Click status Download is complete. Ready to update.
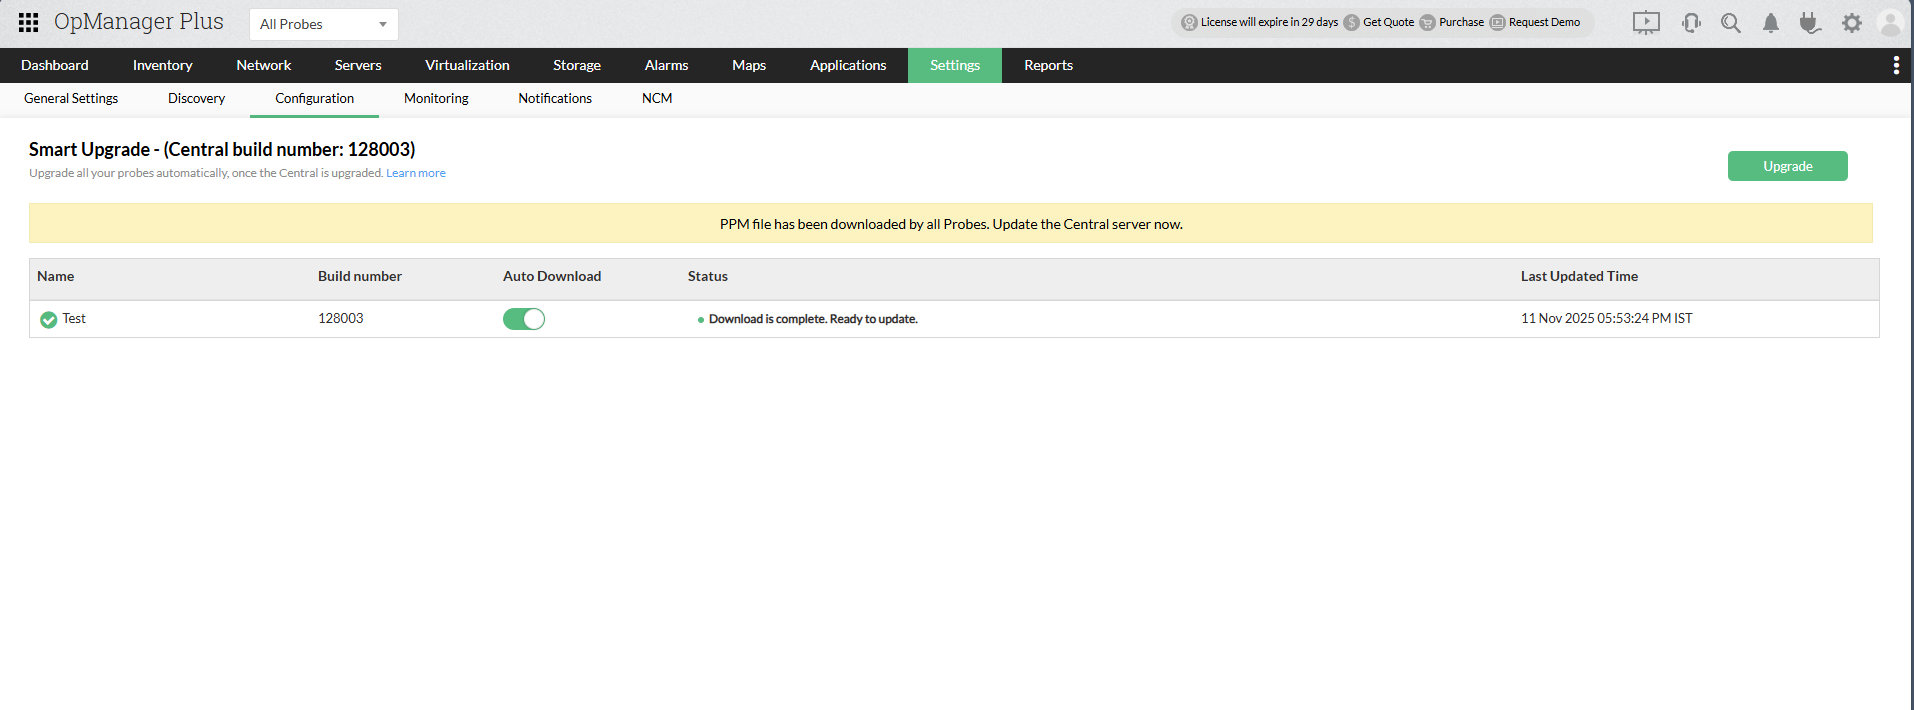Viewport: 1914px width, 710px height. [x=813, y=319]
